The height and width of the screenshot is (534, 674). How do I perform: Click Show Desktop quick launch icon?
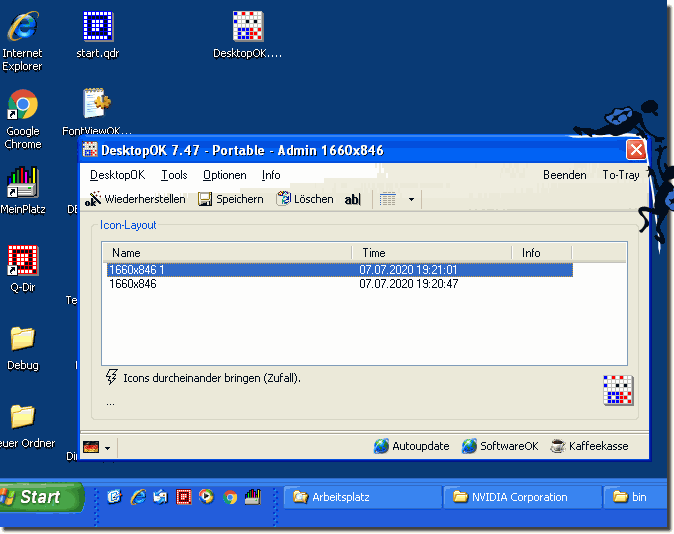[114, 497]
